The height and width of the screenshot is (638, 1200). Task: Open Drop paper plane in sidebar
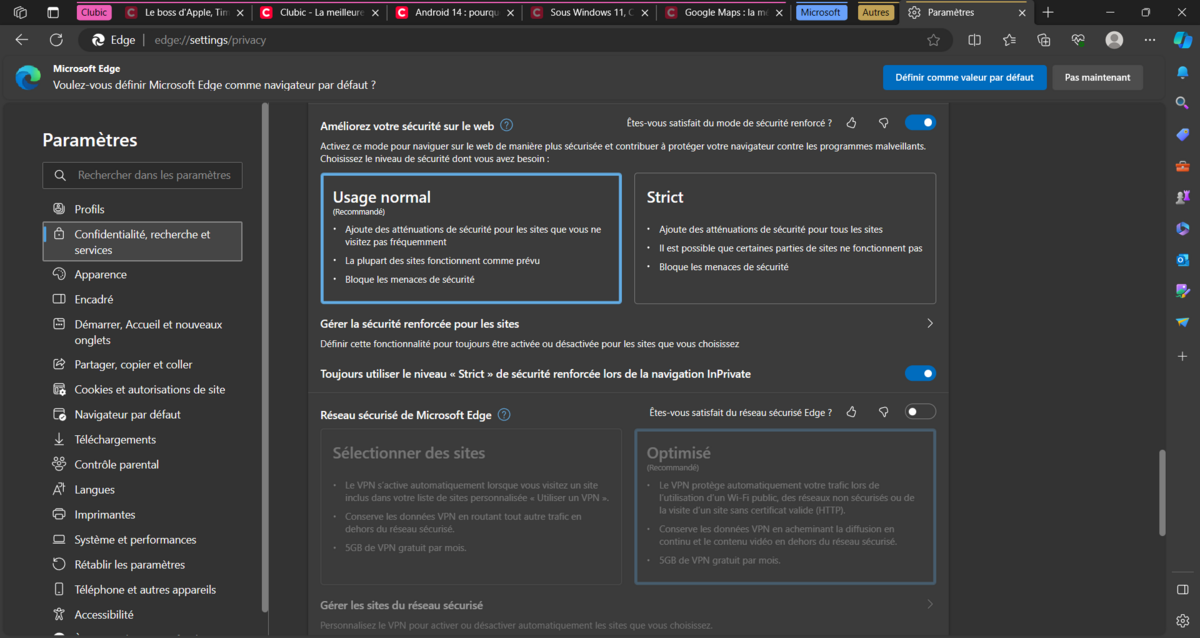pos(1183,322)
